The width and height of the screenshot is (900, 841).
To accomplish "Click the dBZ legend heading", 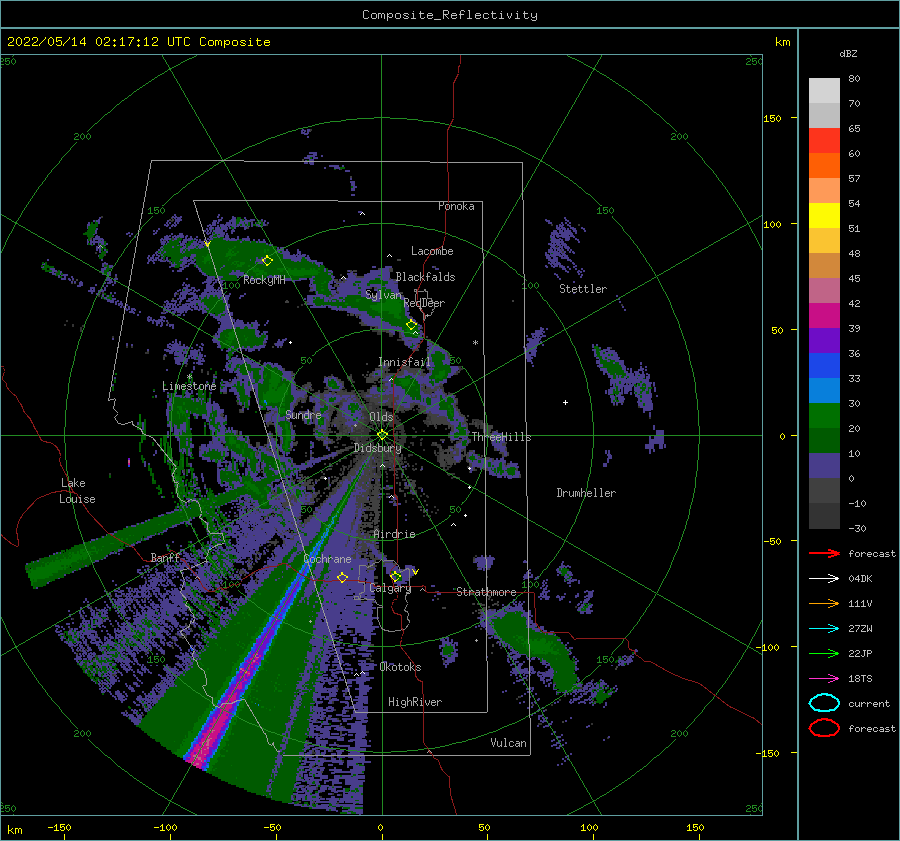I will pos(848,53).
